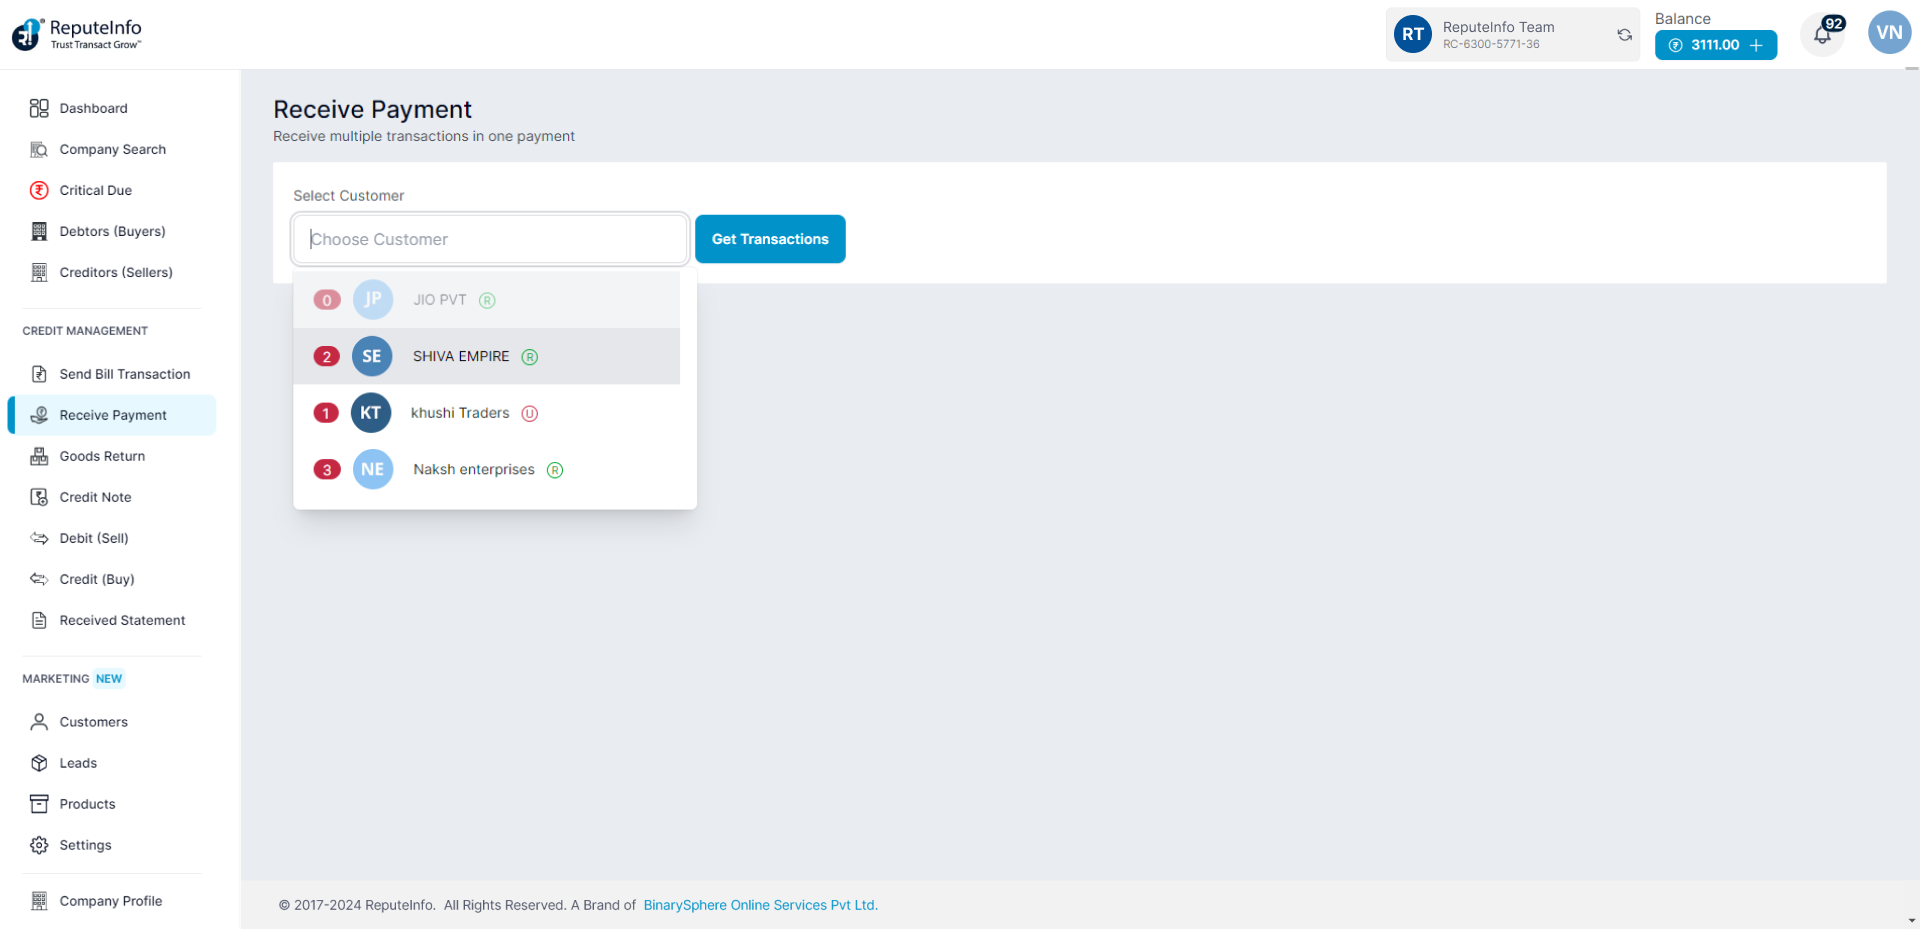Pick Naksh enterprises in customer dropdown
Viewport: 1920px width, 929px height.
tap(474, 470)
